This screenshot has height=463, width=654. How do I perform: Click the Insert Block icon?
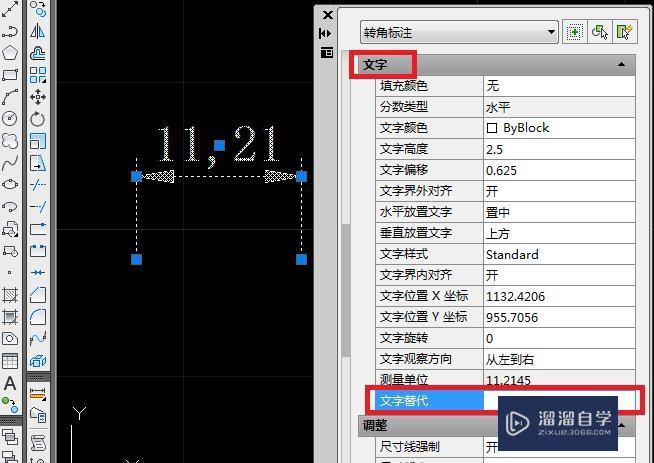tap(9, 229)
